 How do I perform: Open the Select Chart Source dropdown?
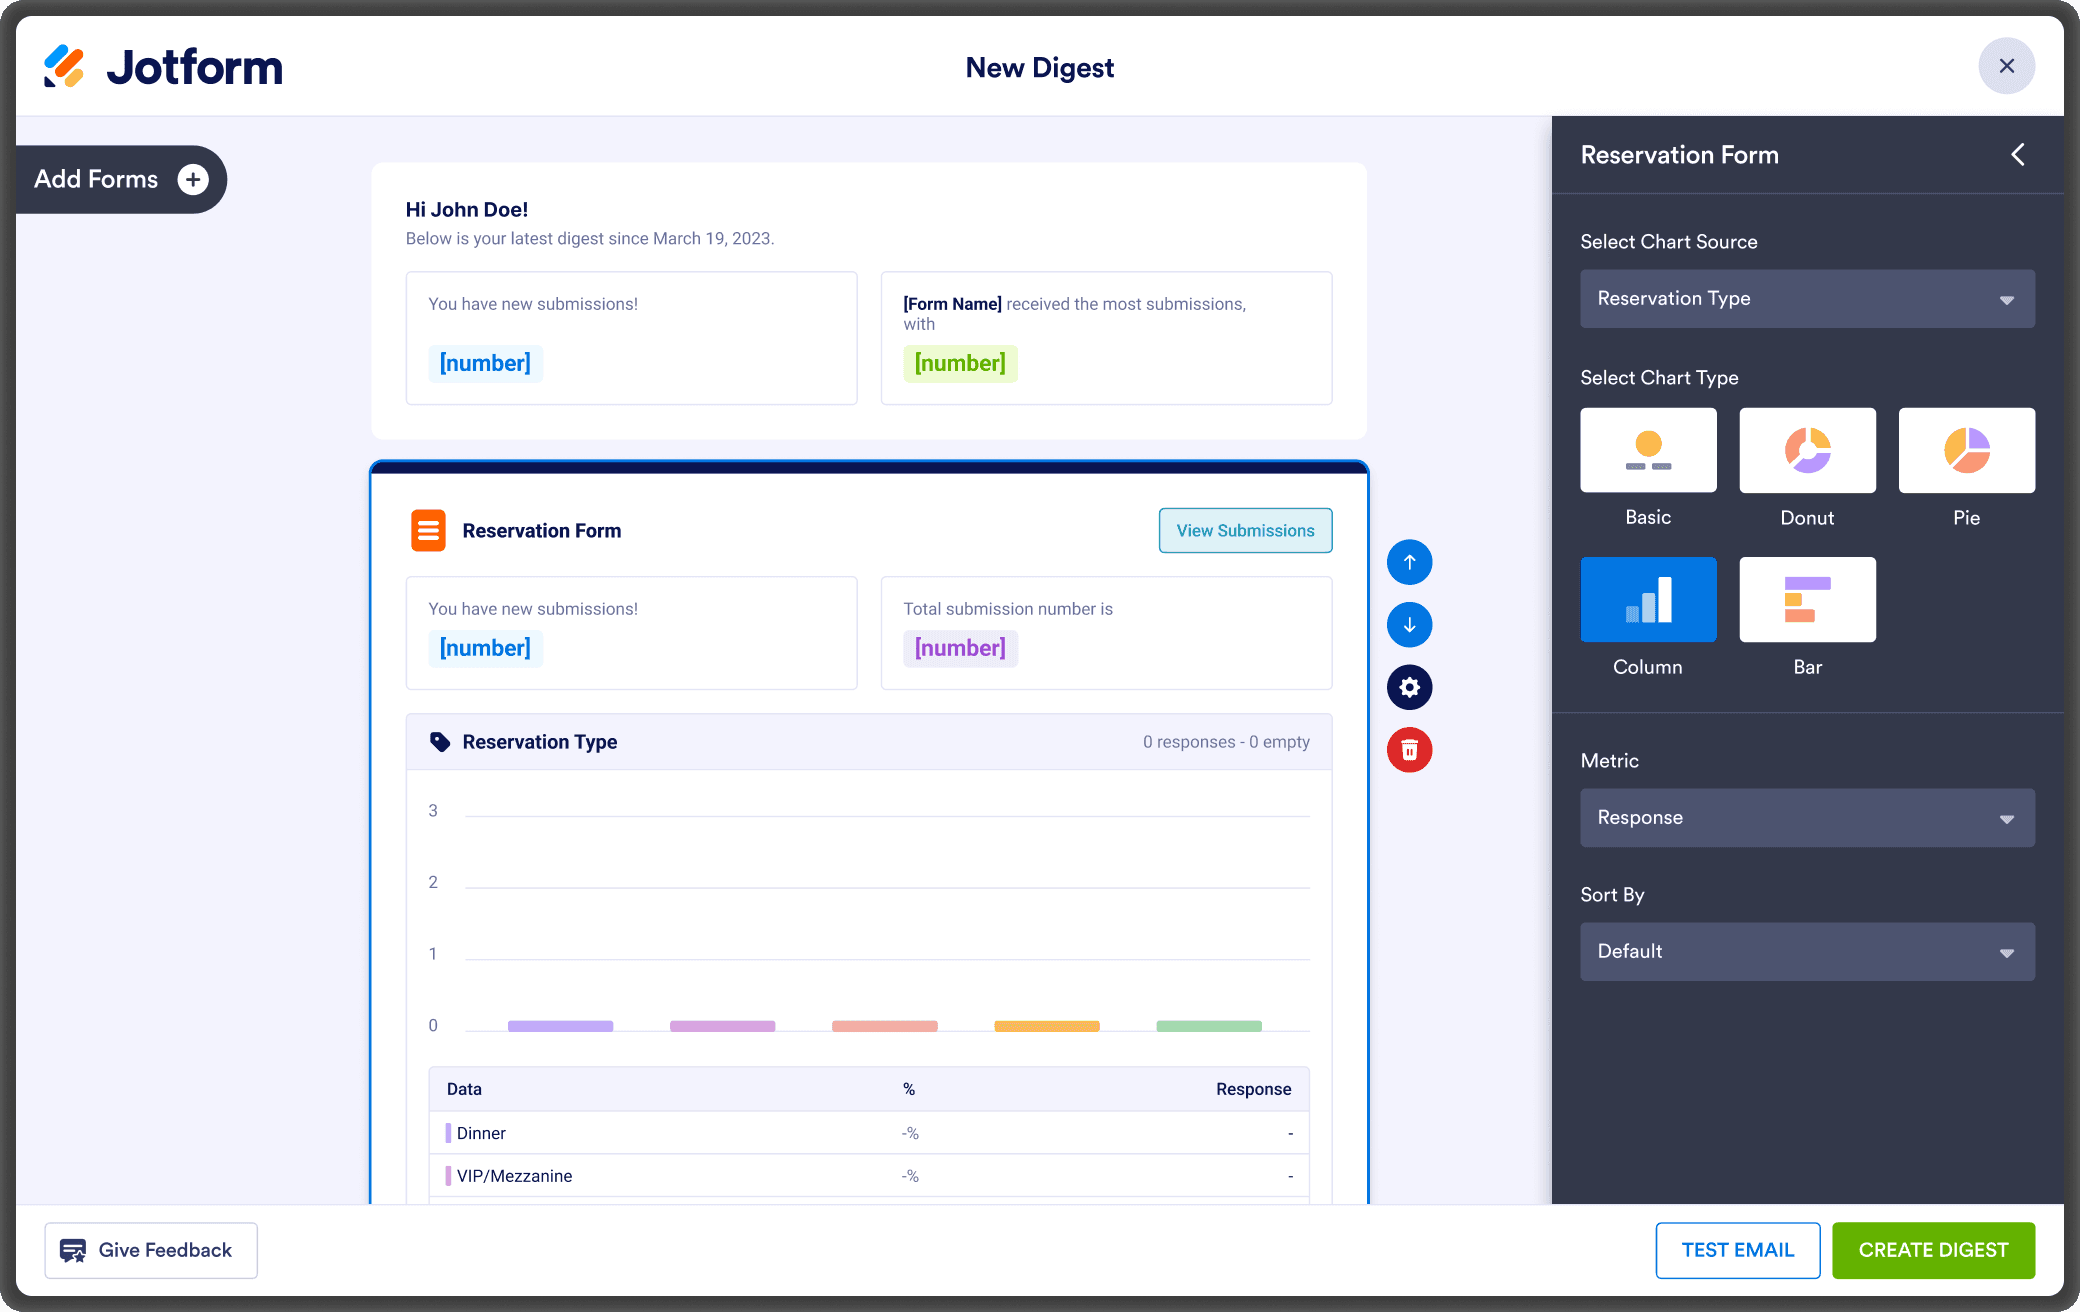pos(1806,299)
